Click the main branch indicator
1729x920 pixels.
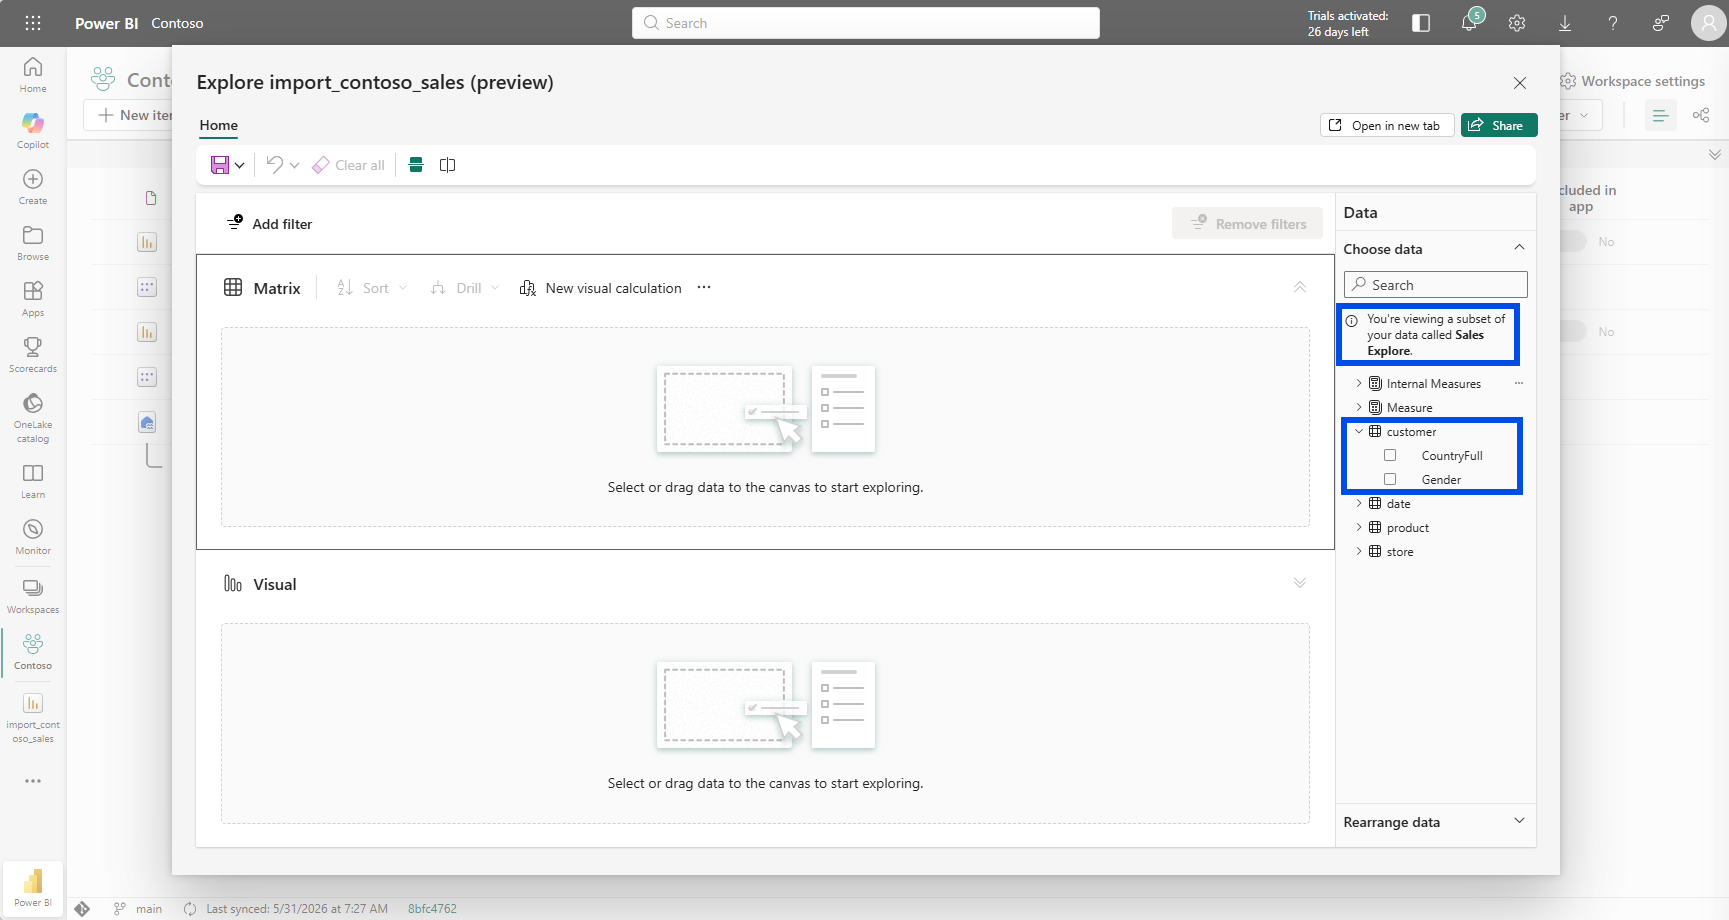pos(138,909)
